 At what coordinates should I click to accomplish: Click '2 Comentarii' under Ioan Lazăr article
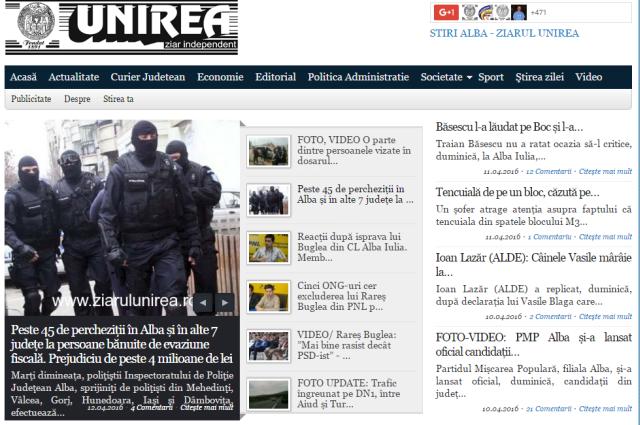coord(550,316)
